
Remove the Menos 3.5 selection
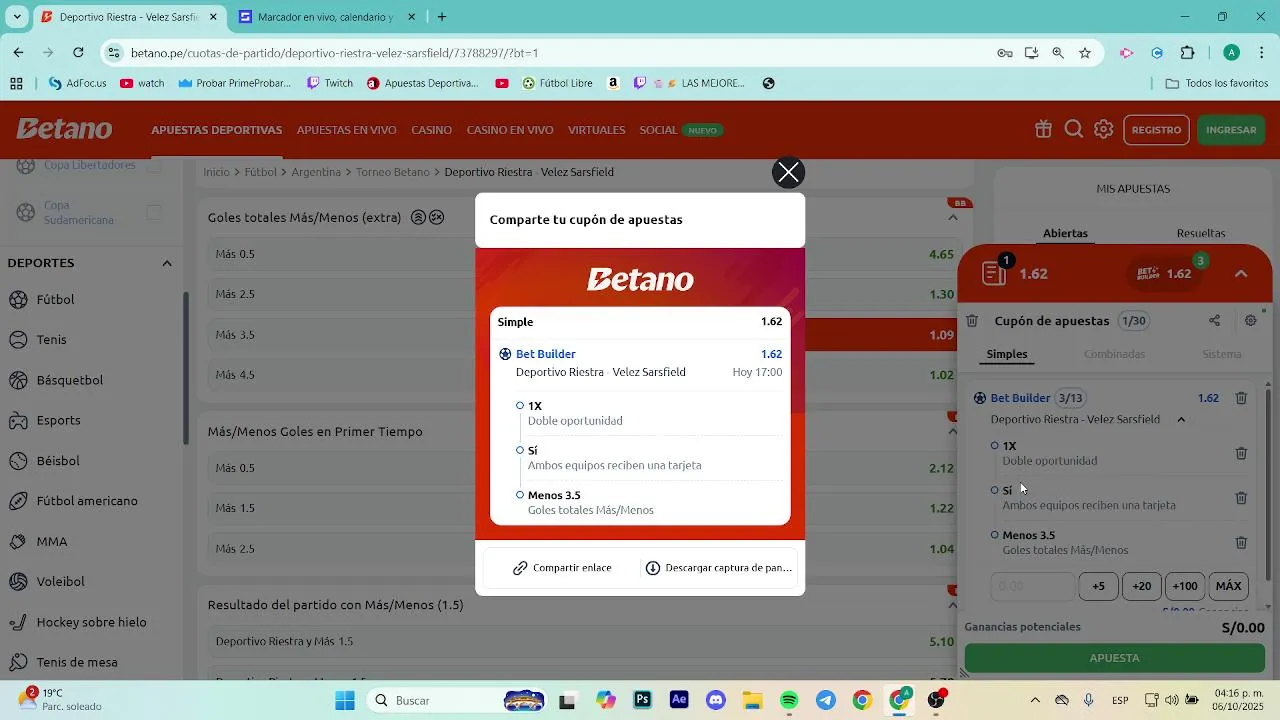coord(1241,543)
